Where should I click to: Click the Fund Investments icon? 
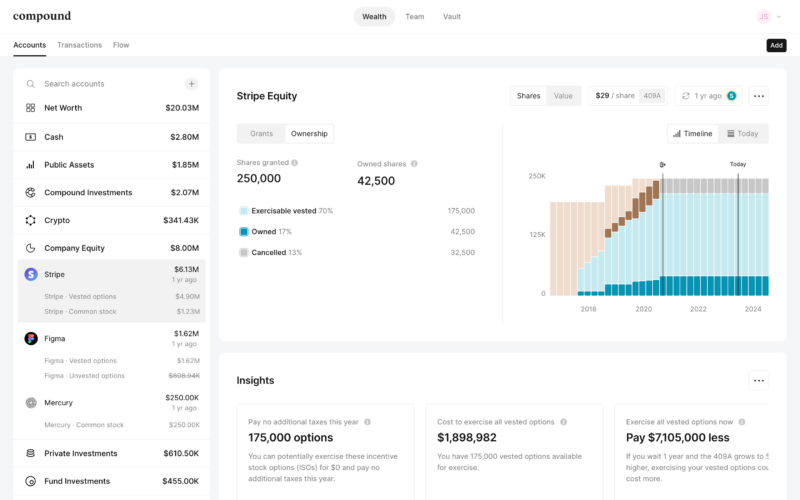[x=31, y=481]
